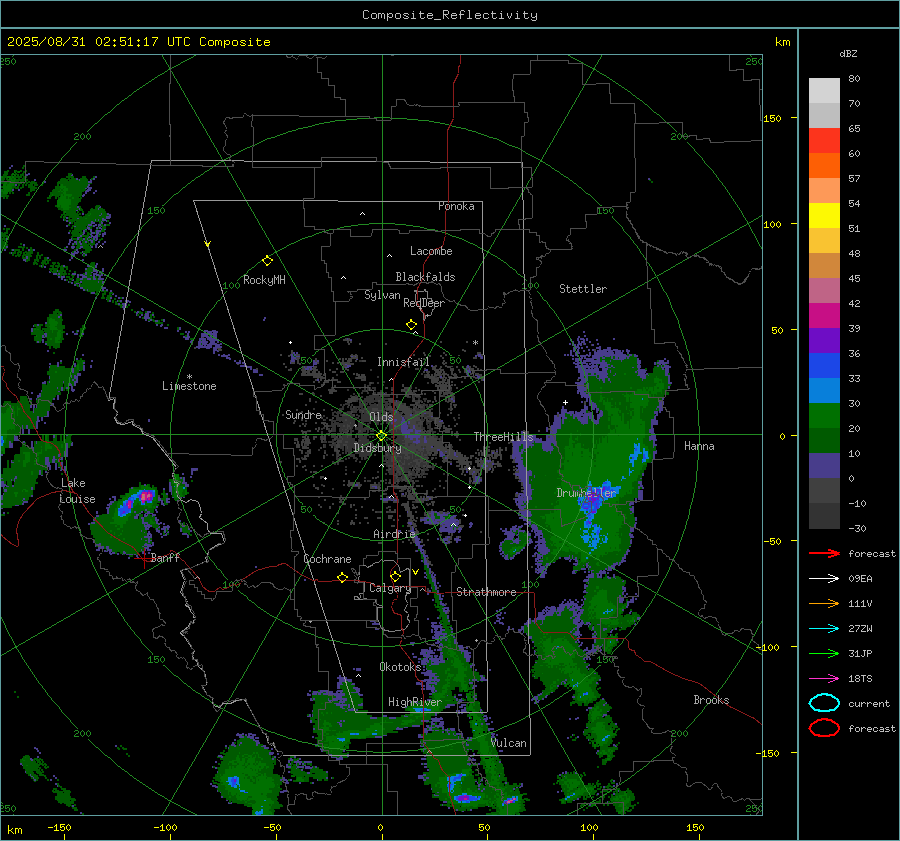Image resolution: width=900 pixels, height=841 pixels.
Task: Select the light blue 30-33 dBZ swatch
Action: click(x=824, y=391)
